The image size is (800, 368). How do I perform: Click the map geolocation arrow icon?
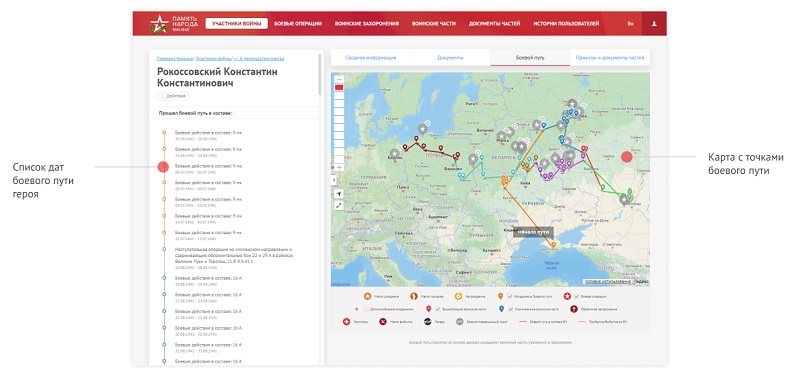click(339, 194)
